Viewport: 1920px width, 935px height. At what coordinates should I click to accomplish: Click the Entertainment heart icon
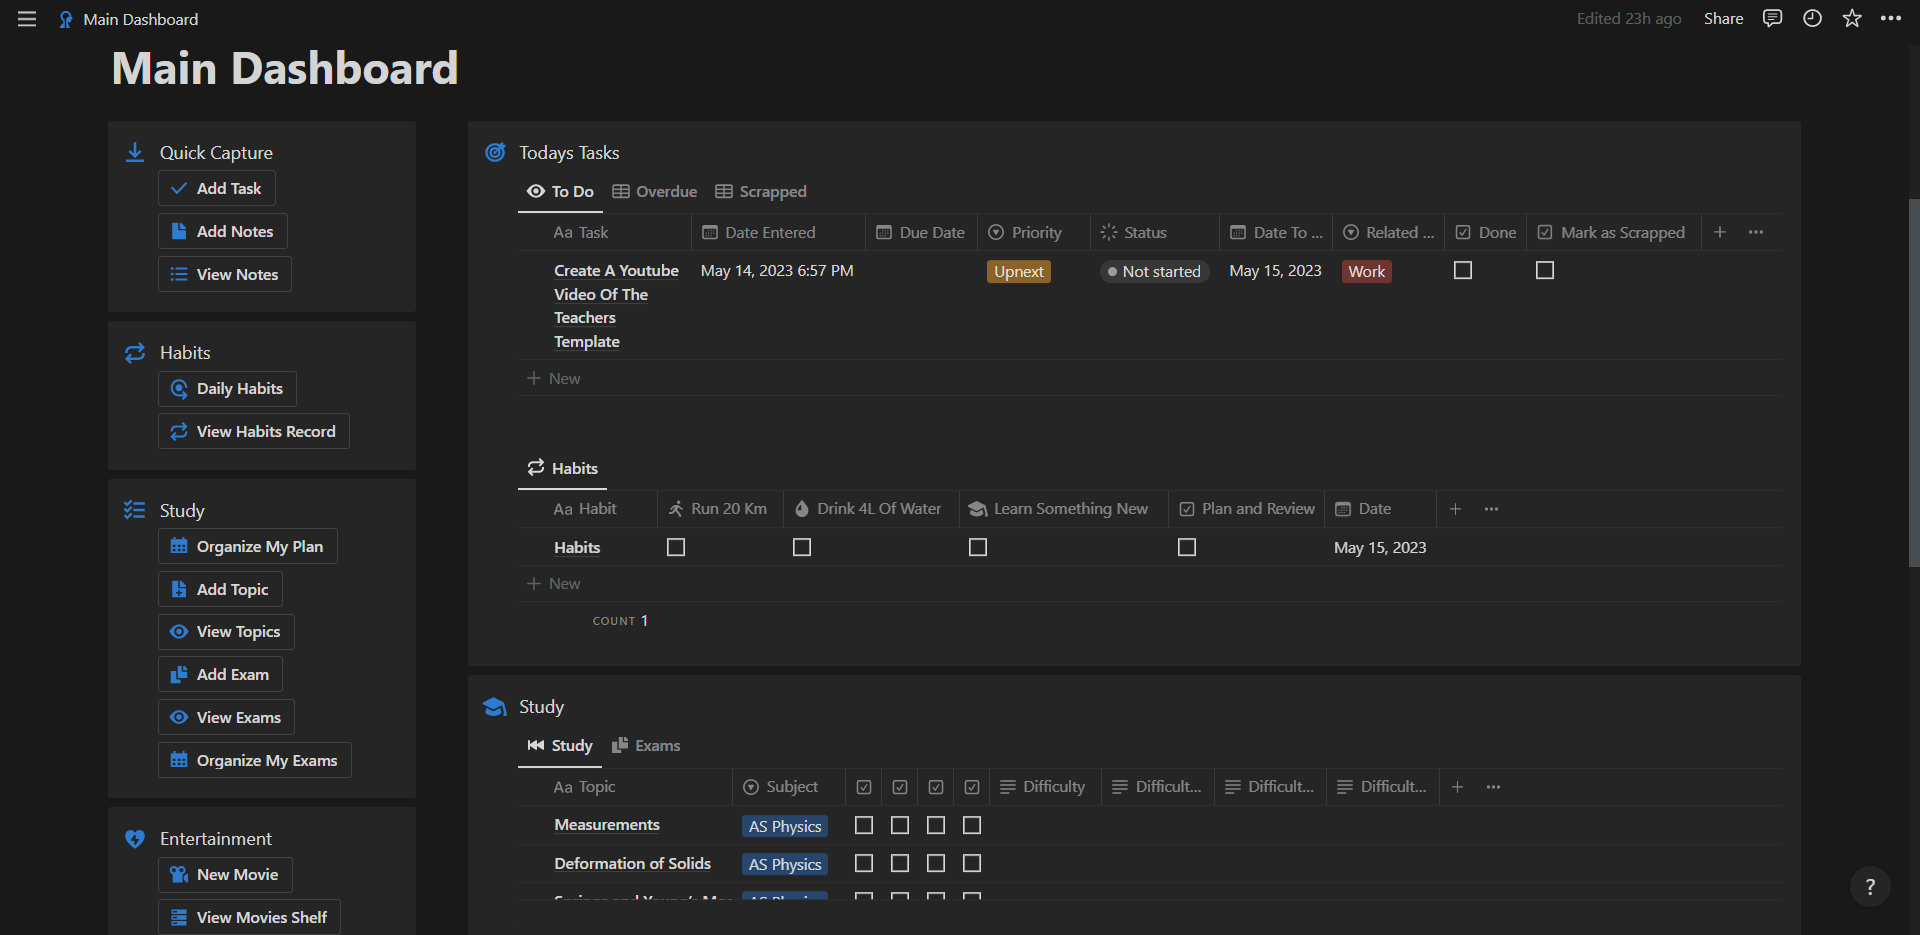tap(135, 838)
